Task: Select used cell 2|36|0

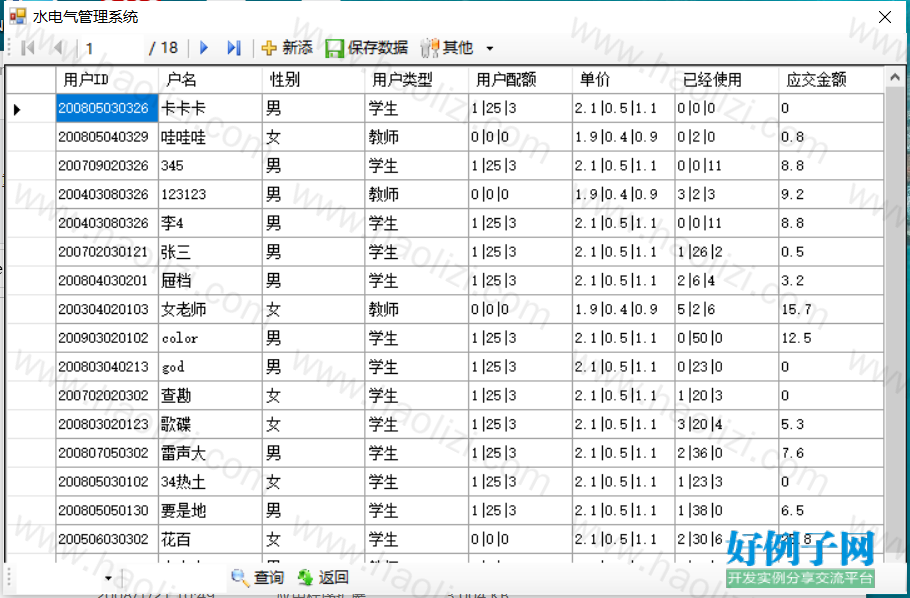Action: pos(727,453)
